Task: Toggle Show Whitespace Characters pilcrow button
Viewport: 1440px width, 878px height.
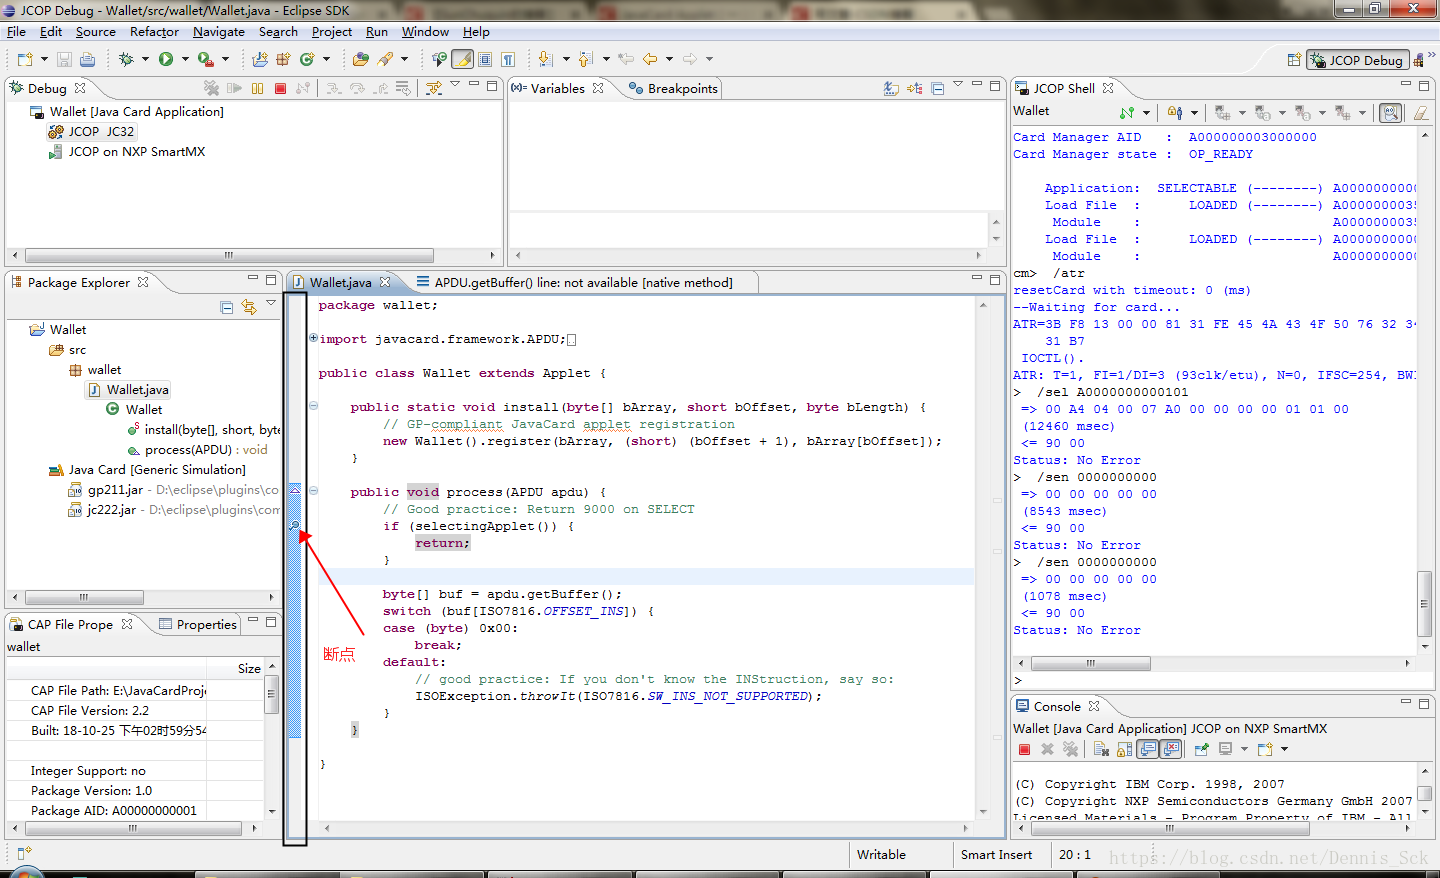Action: [508, 59]
